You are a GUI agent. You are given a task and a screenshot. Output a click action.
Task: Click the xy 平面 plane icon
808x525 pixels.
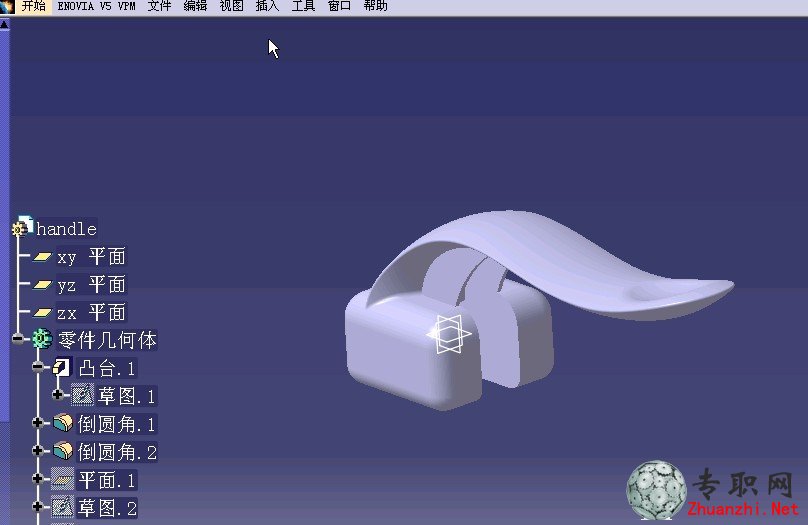[42, 257]
